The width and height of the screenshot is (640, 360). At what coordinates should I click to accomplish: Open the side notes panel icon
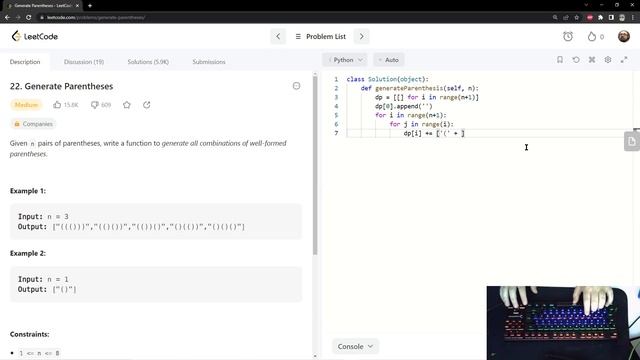point(631,141)
